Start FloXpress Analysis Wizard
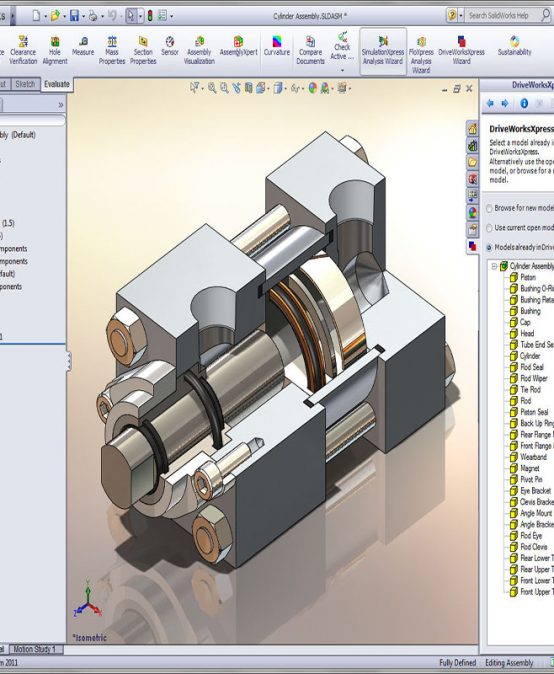 click(x=421, y=55)
